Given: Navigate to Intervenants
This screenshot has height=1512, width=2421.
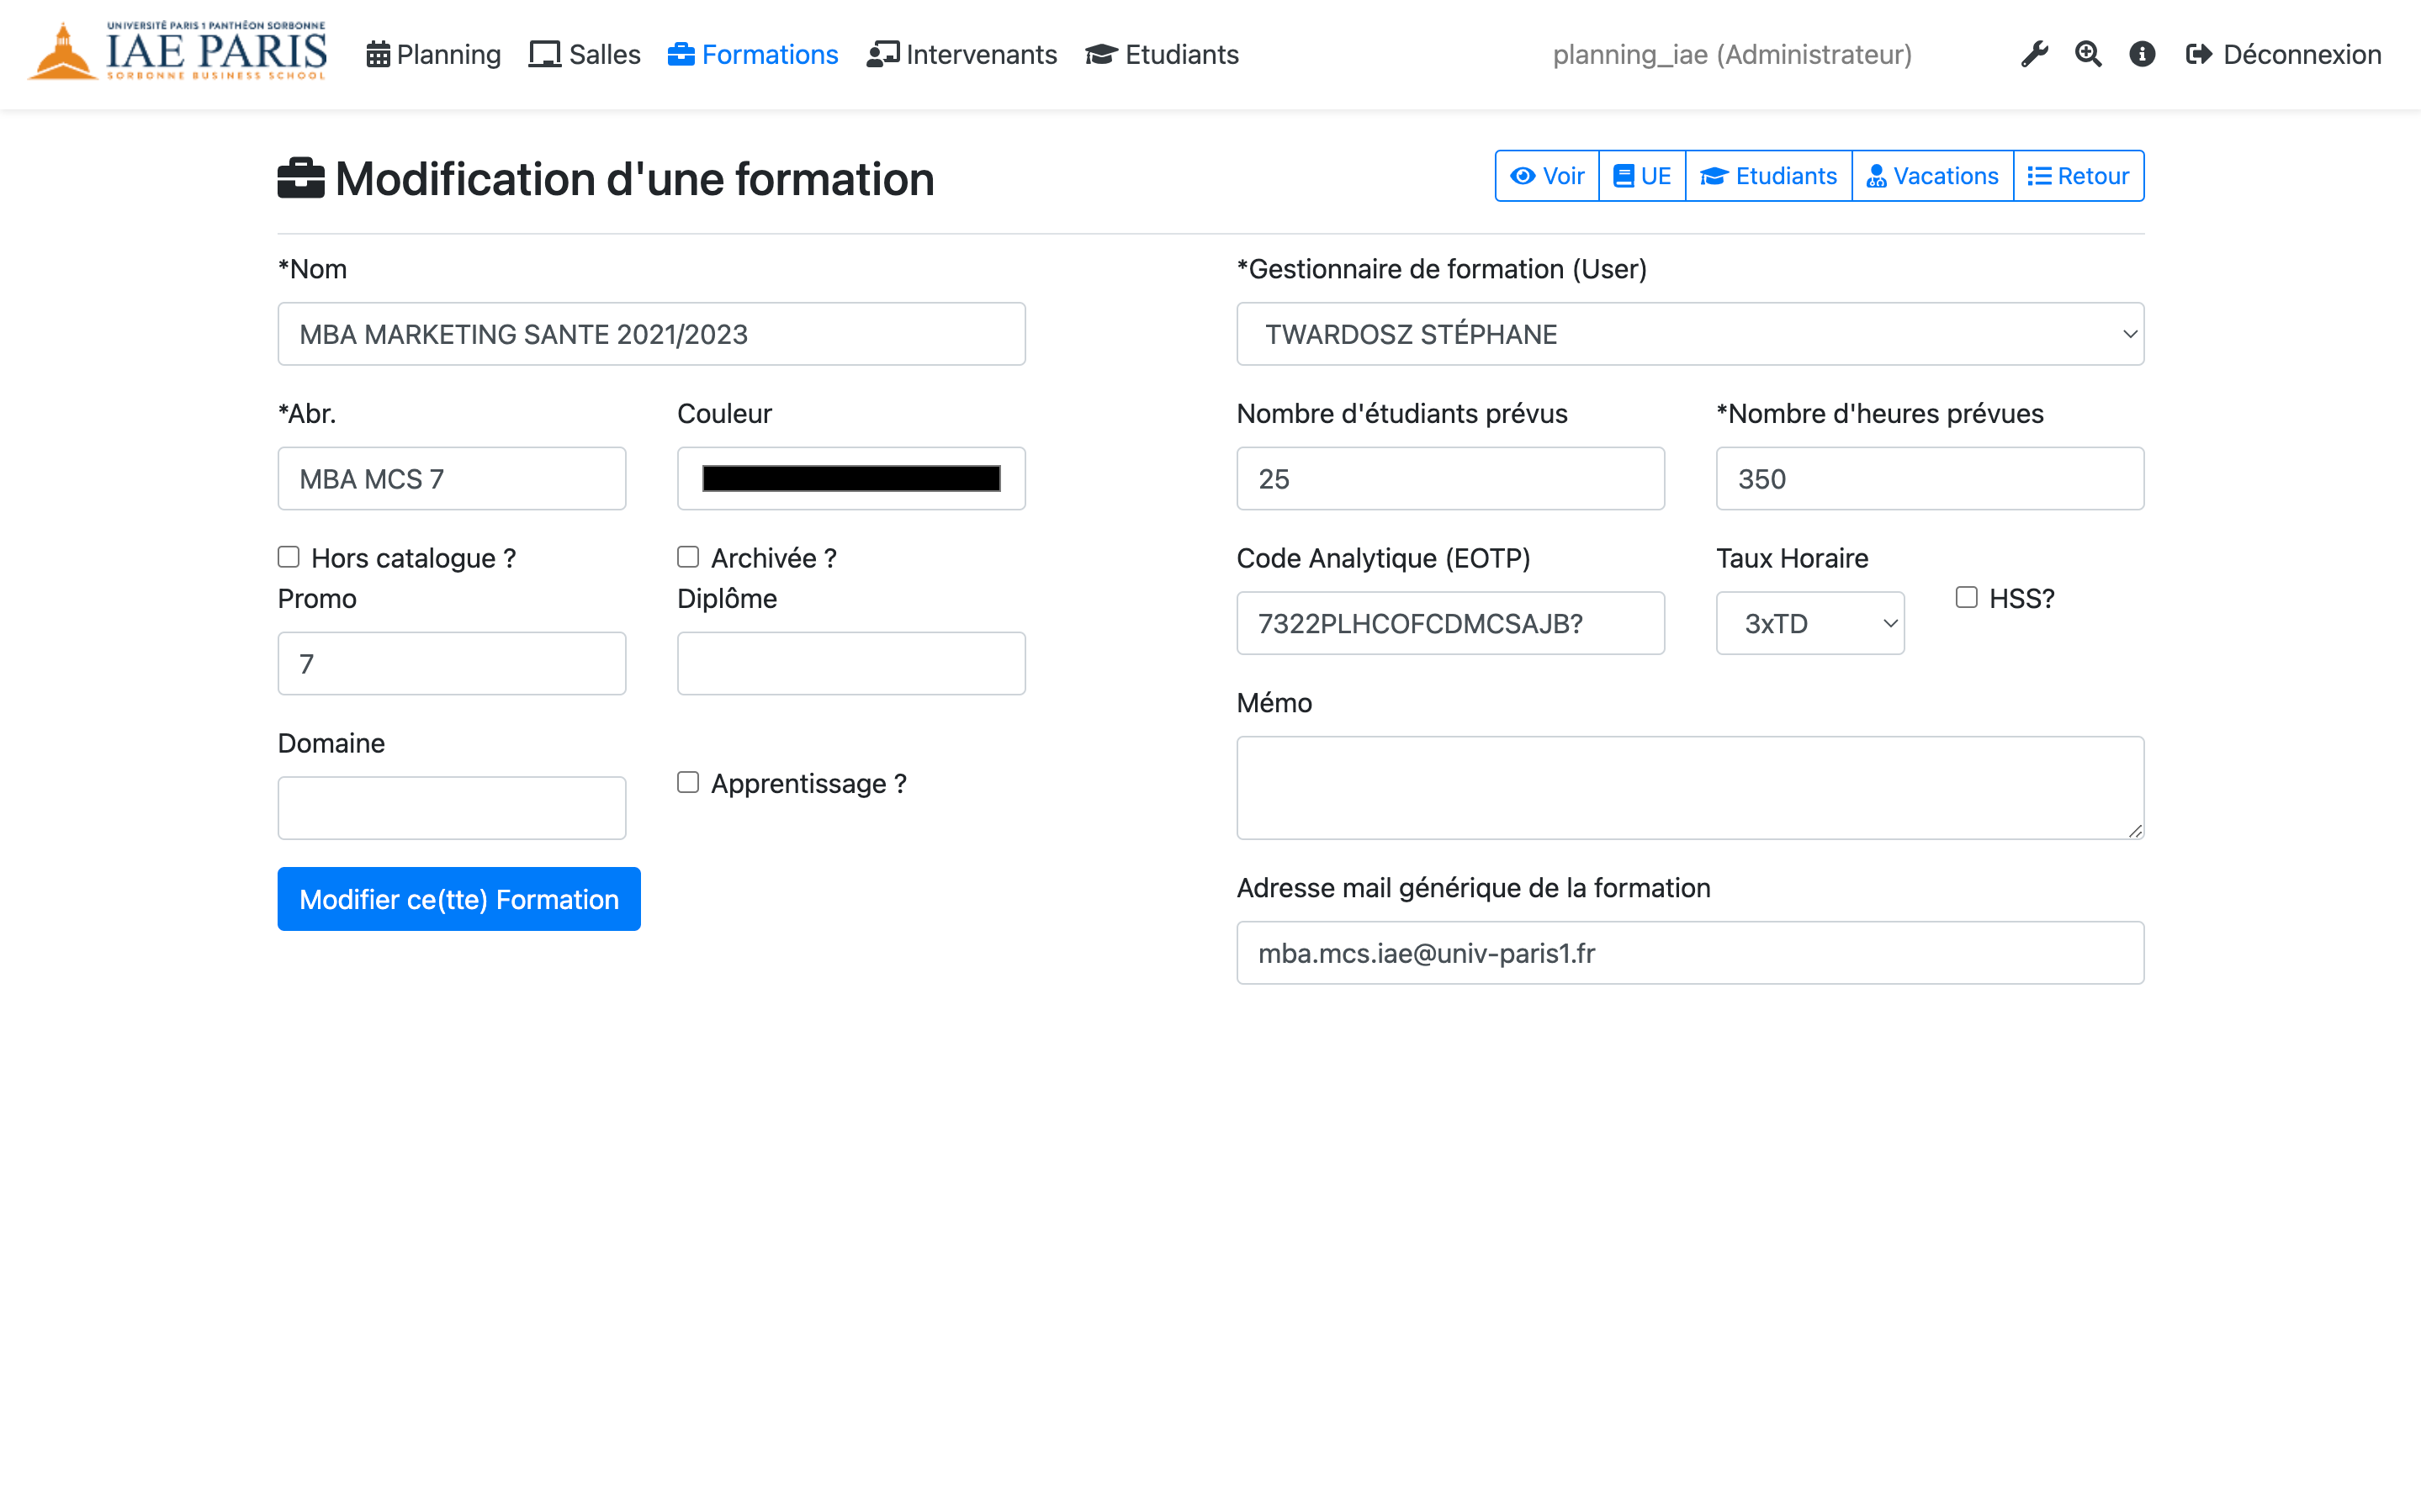Looking at the screenshot, I should coord(962,54).
